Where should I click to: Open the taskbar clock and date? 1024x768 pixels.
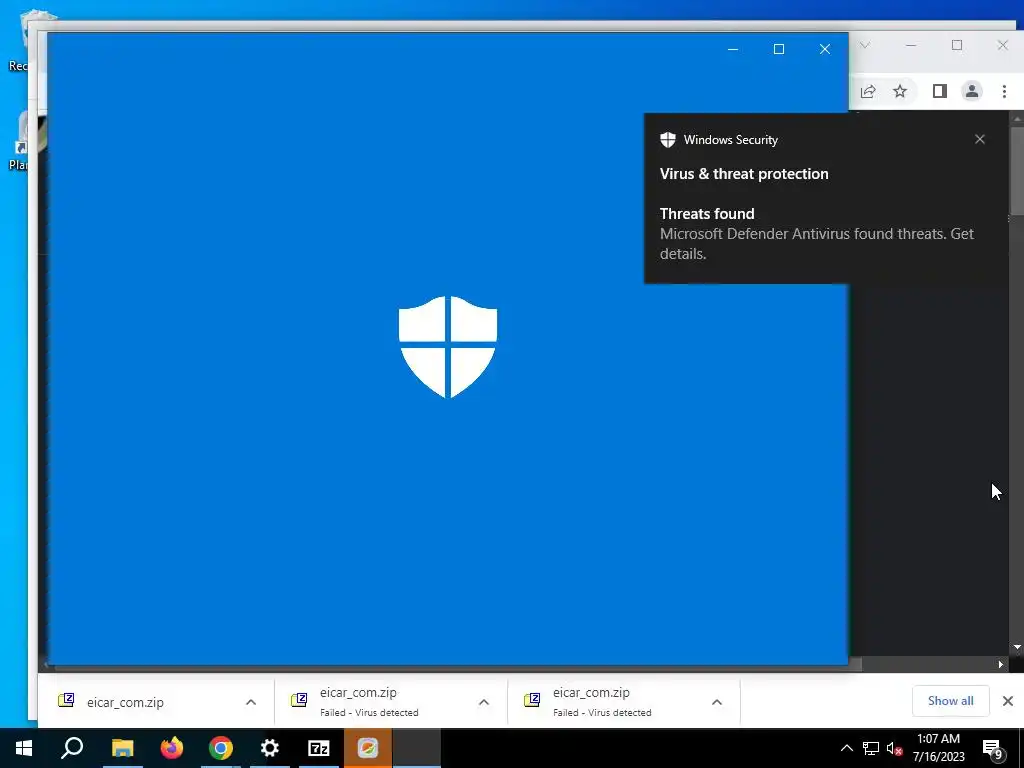tap(938, 748)
